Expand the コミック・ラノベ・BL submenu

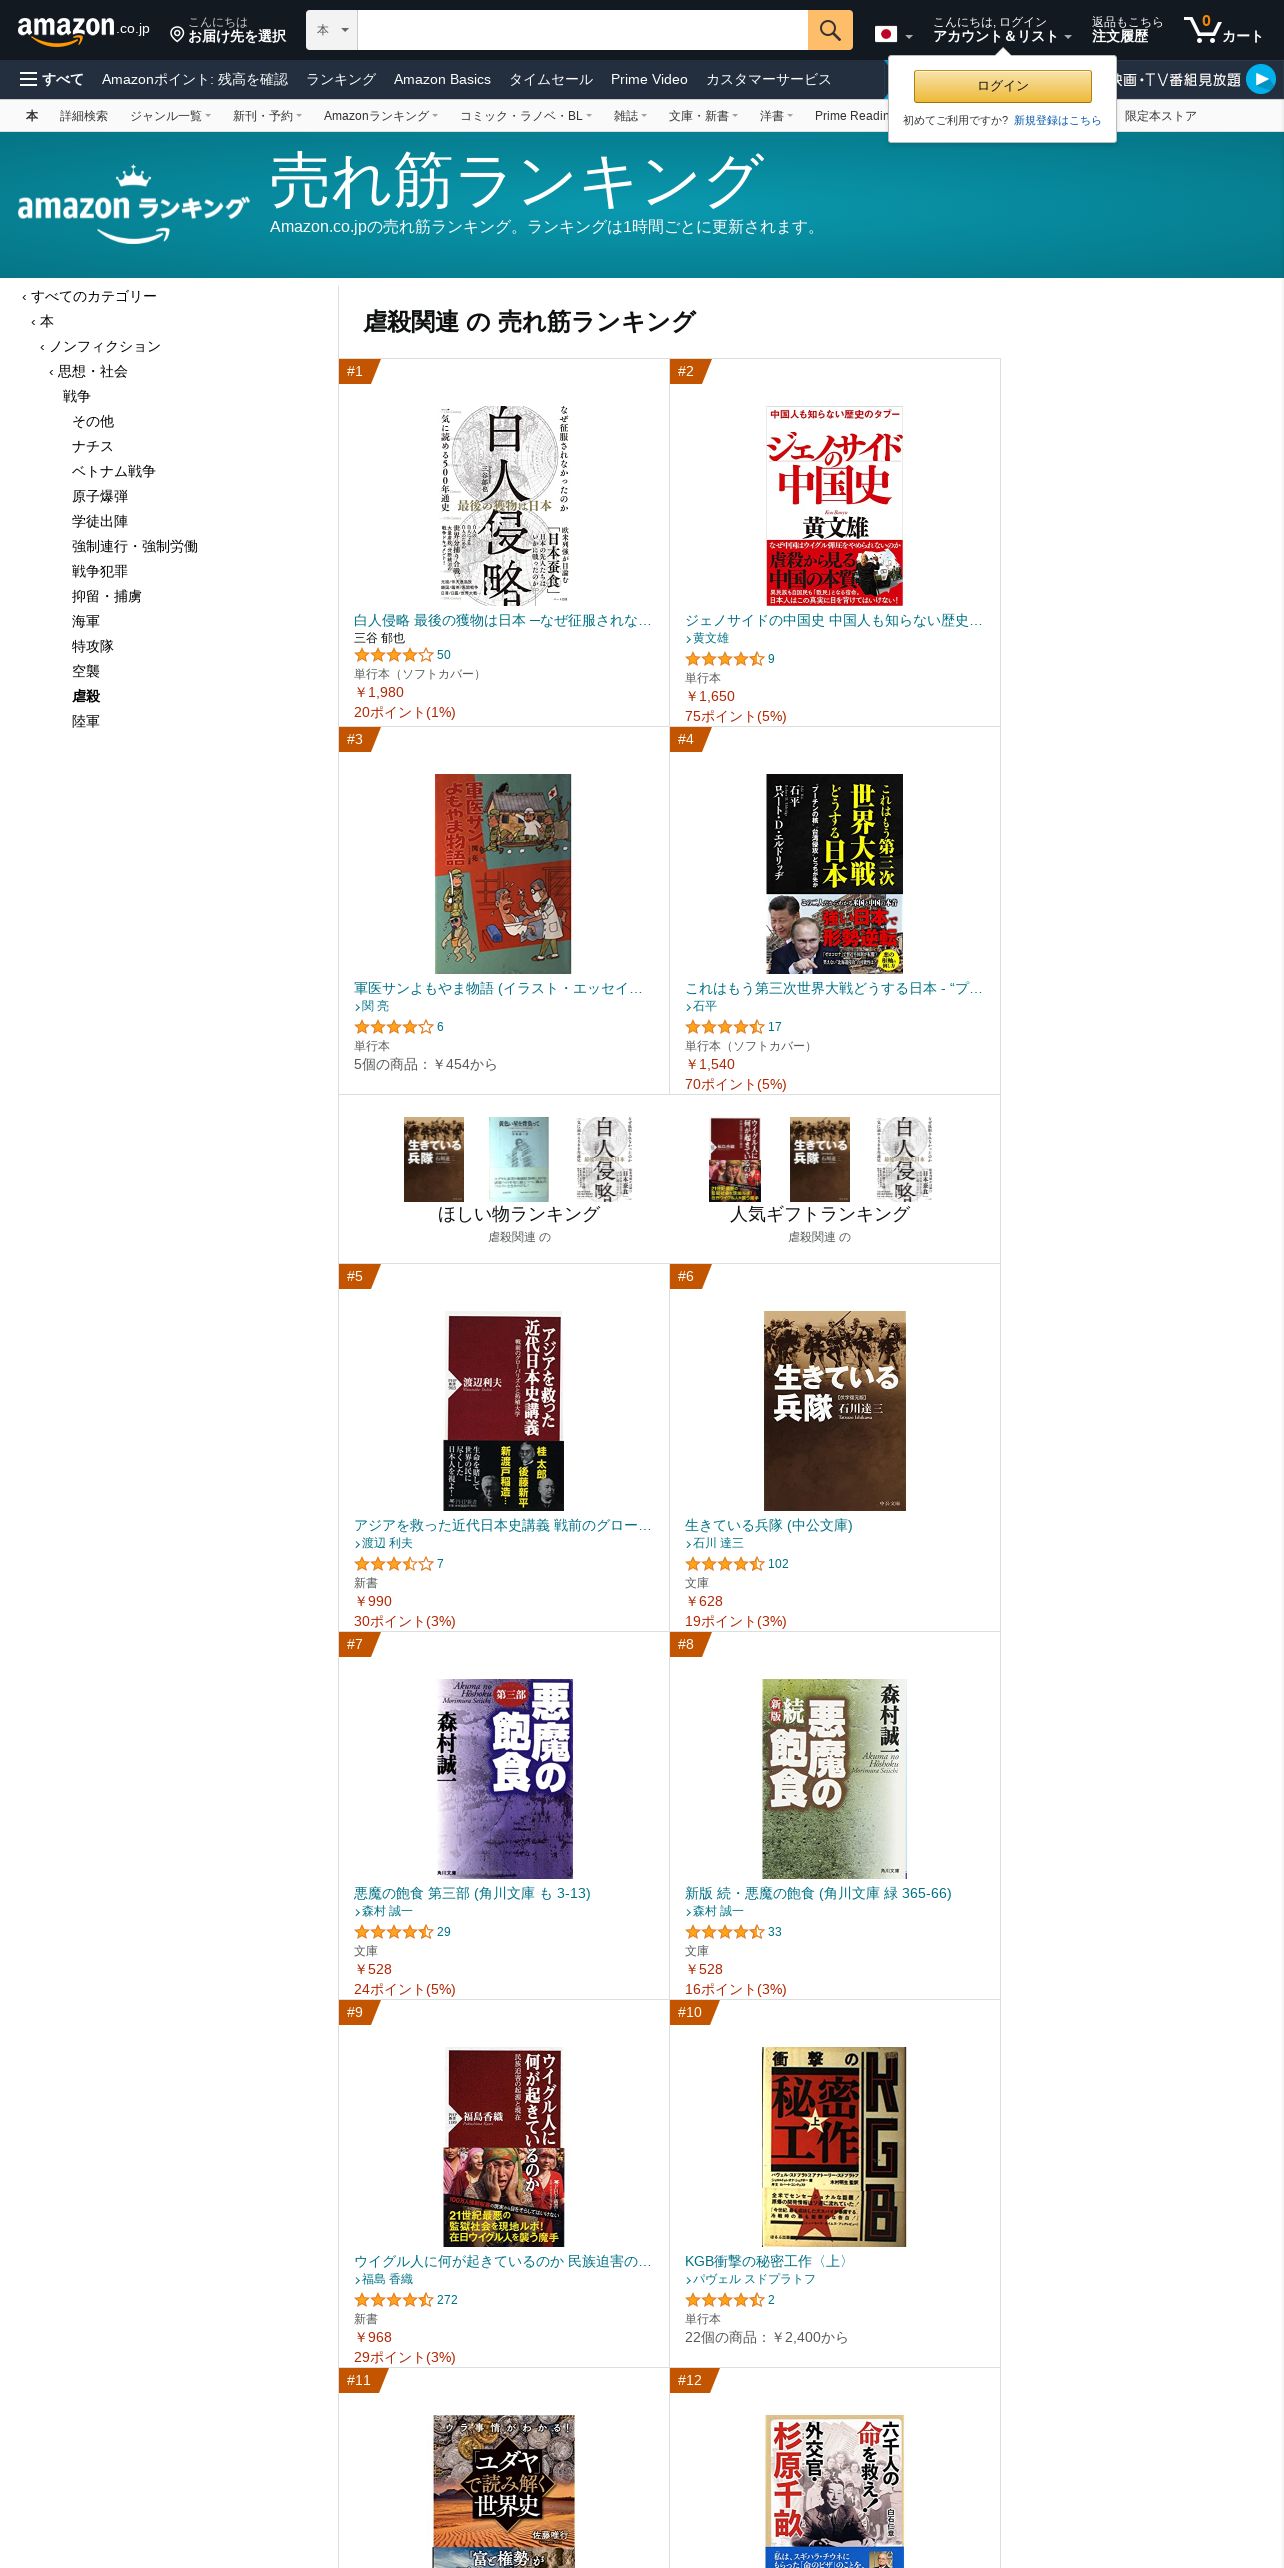coord(526,116)
